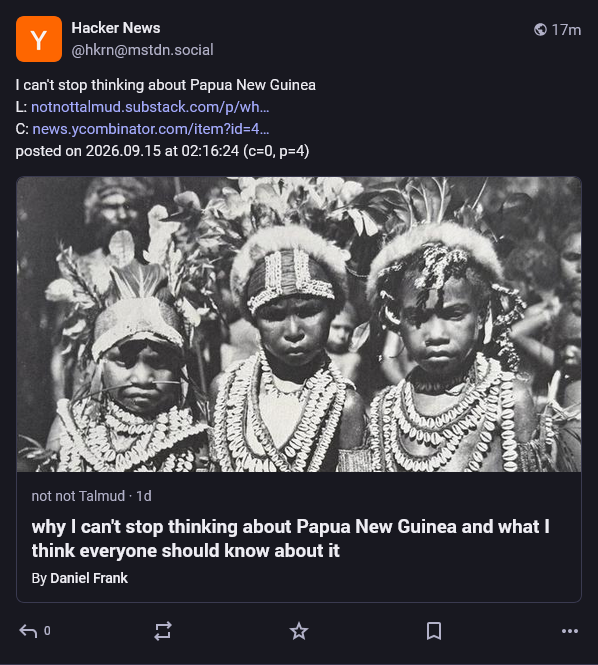
Task: Click the posted on 2026.09.15 line
Action: pyautogui.click(x=162, y=151)
